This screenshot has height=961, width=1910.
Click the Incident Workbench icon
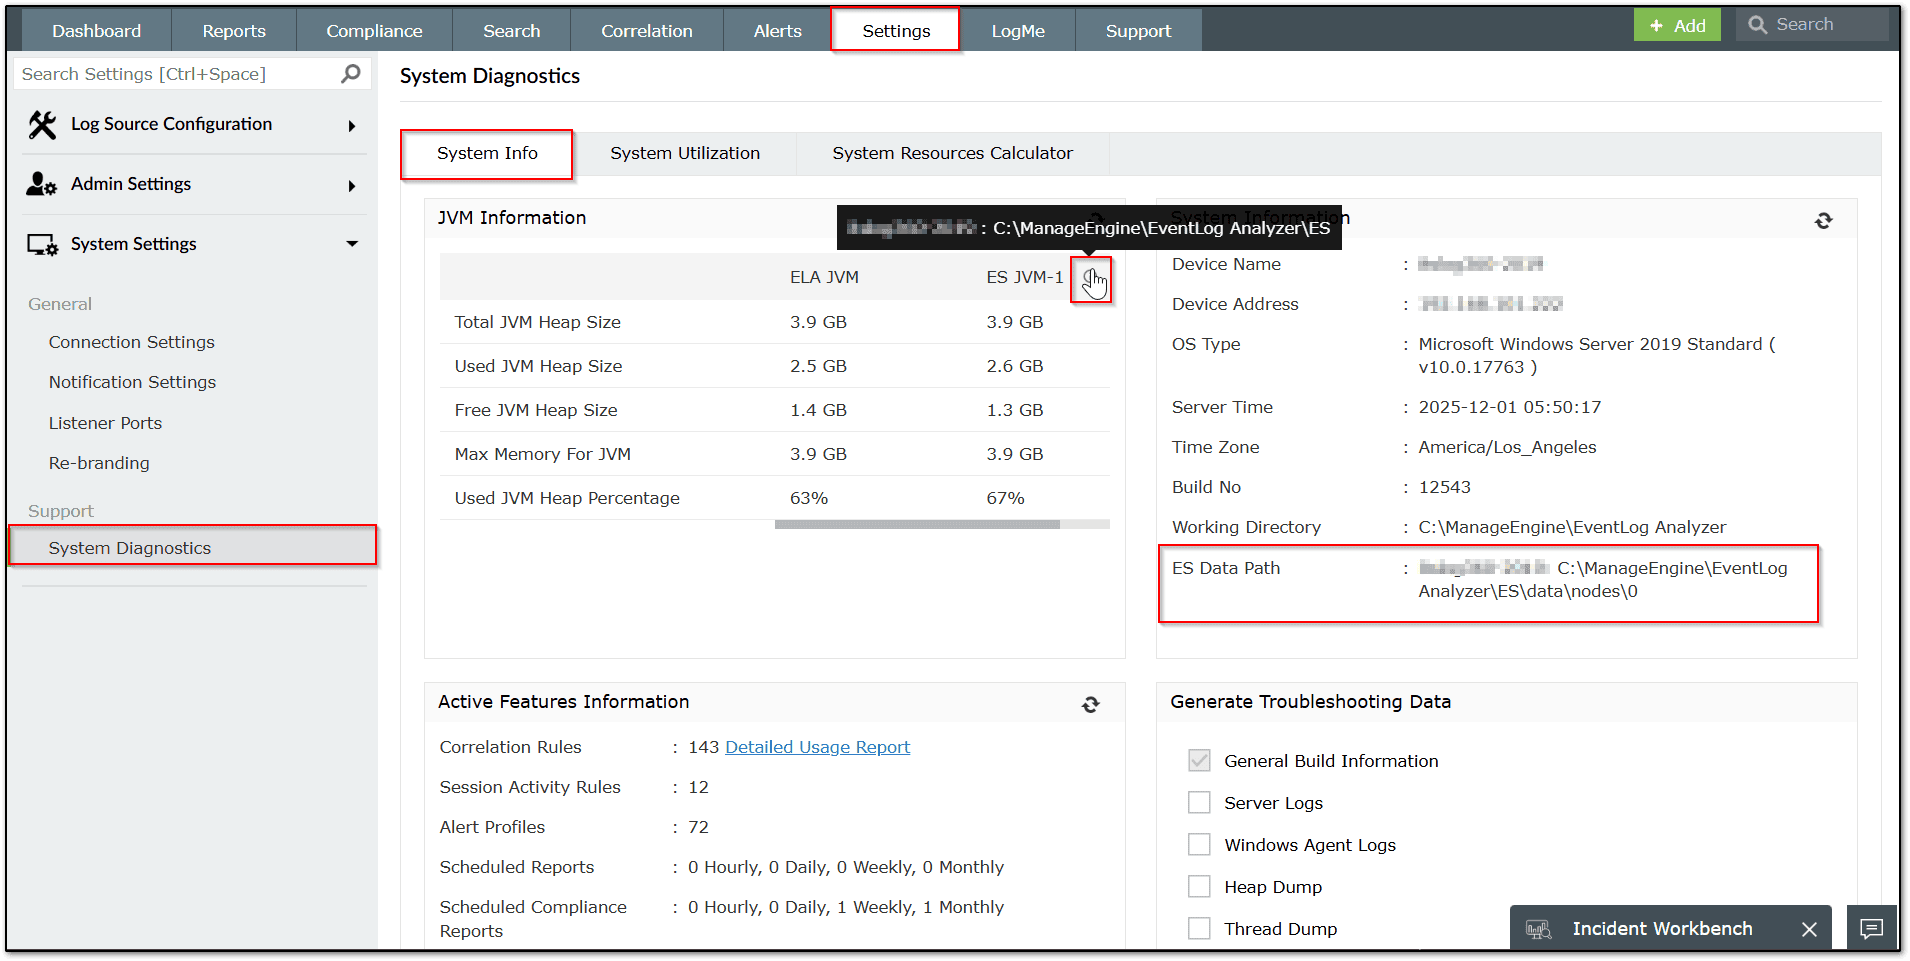1538,929
